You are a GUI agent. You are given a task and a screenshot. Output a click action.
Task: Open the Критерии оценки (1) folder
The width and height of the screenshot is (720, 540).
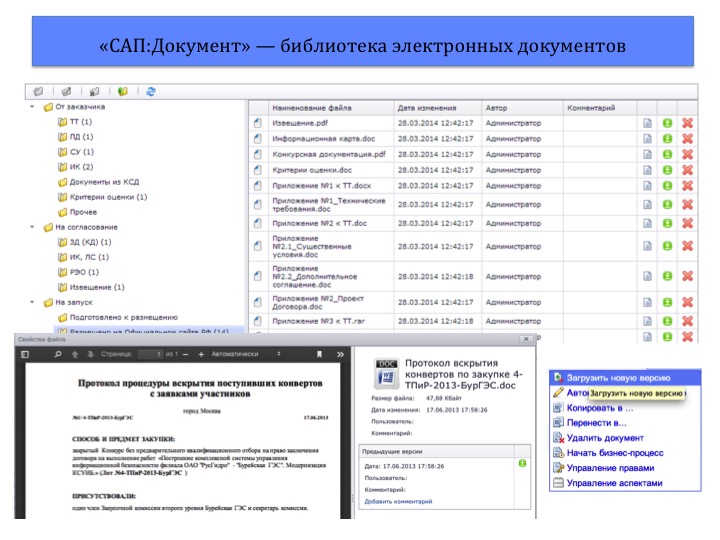point(102,197)
